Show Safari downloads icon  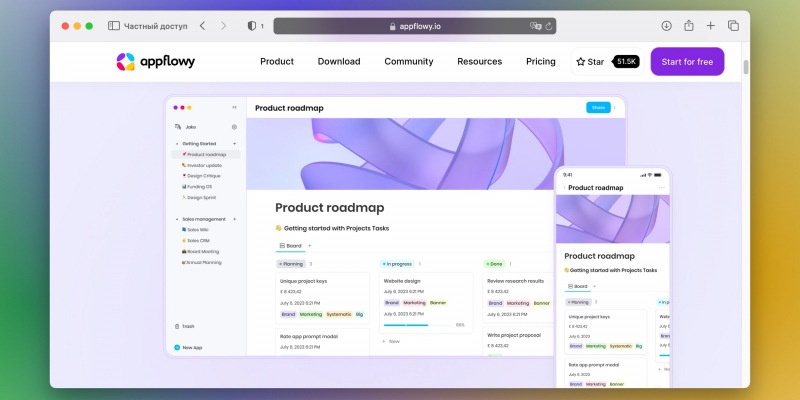(x=666, y=26)
